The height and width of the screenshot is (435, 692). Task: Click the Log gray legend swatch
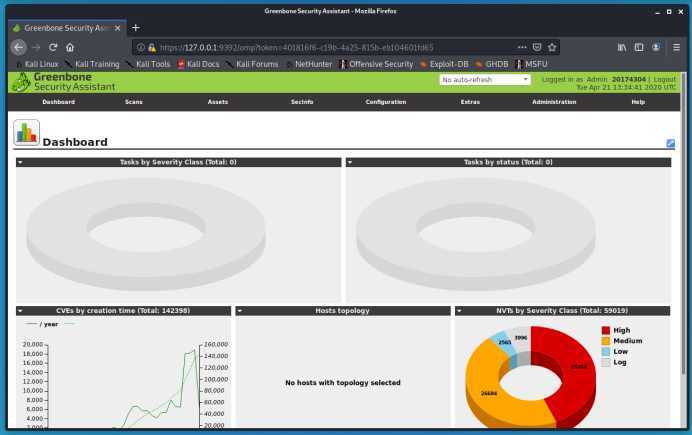[606, 362]
